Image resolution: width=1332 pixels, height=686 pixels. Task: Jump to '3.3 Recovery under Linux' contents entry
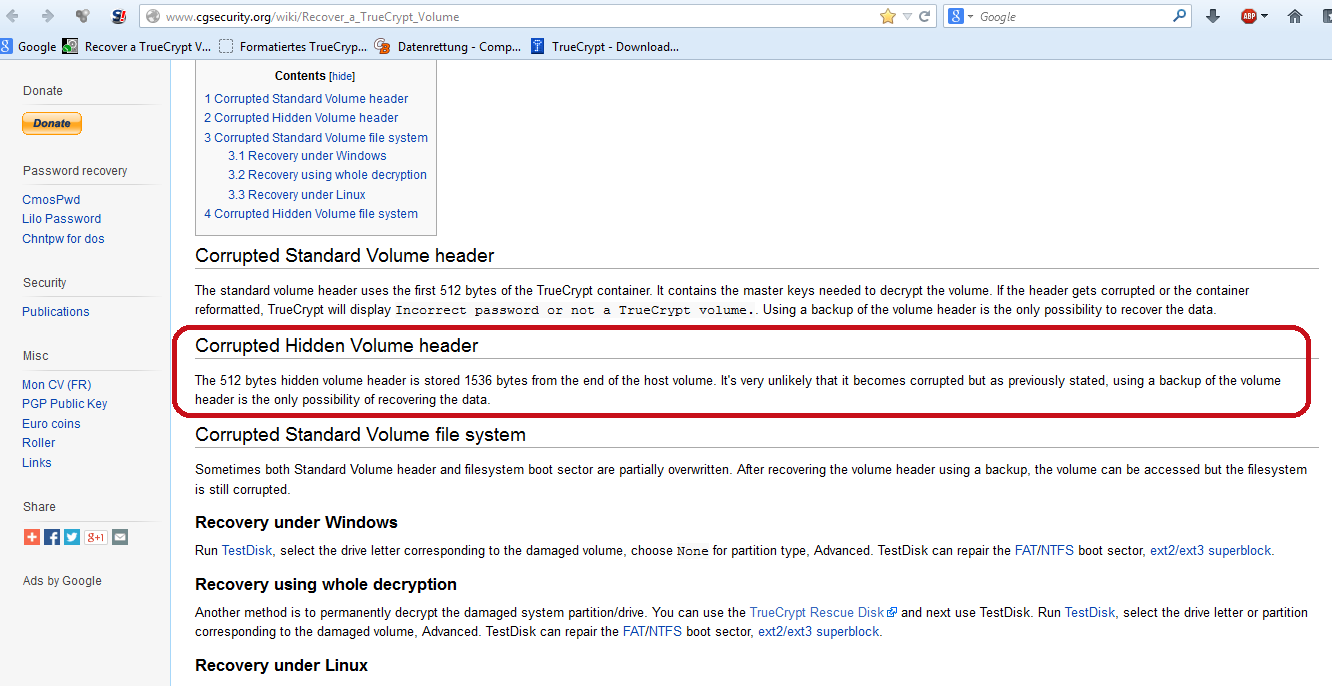click(297, 195)
